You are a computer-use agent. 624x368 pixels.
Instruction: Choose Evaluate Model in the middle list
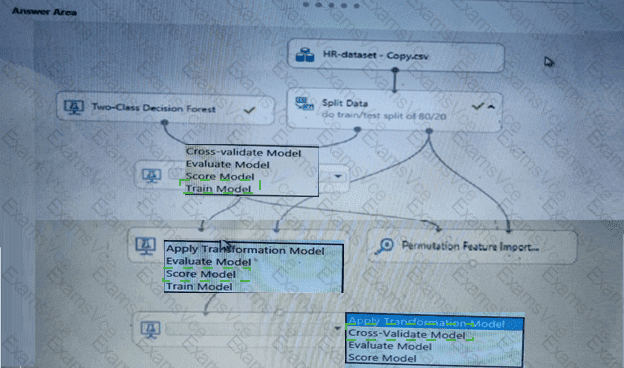tap(209, 261)
